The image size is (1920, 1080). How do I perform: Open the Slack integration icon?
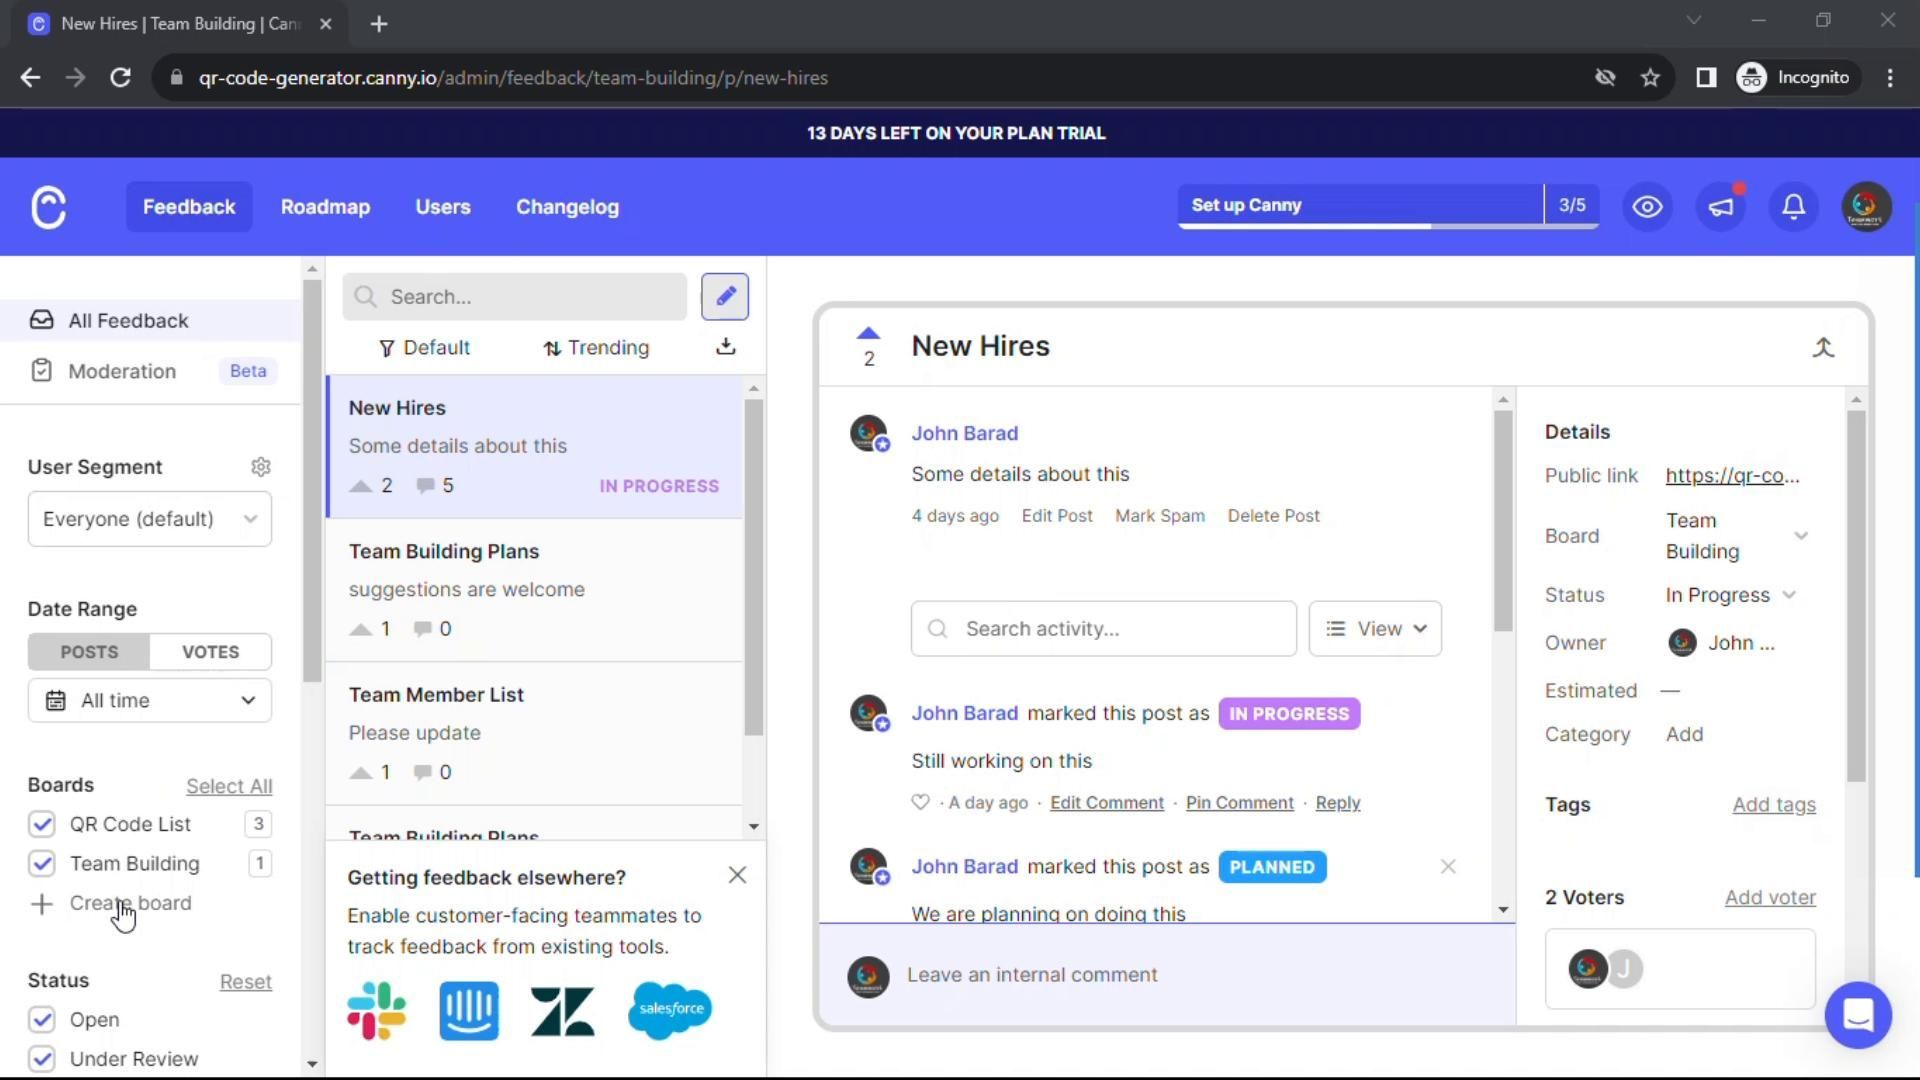377,1010
